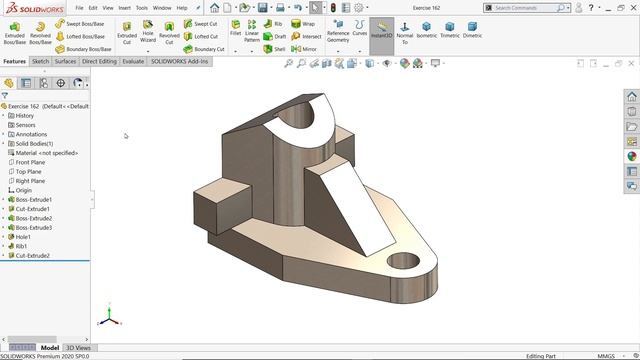Expand the Boss-Extrude1 feature

pos(4,200)
